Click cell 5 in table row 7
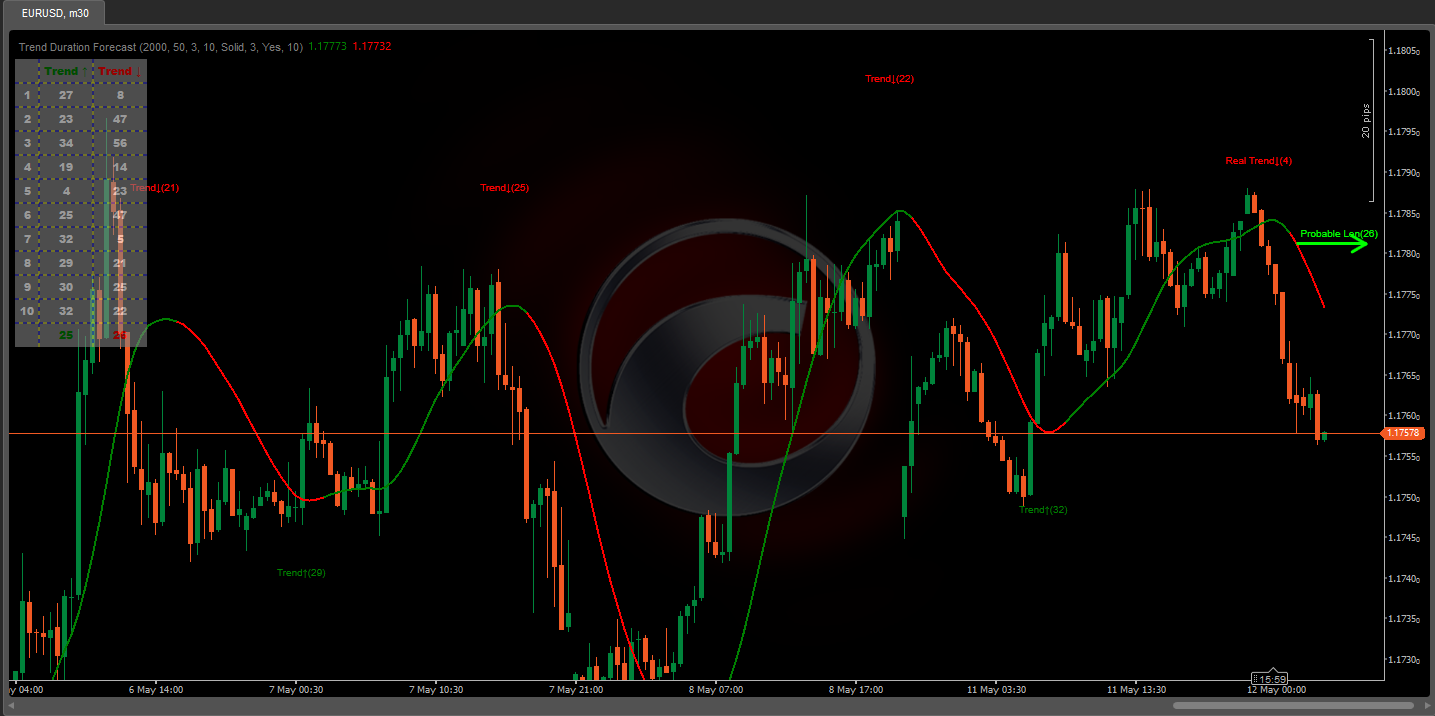Screen dimensions: 1435x716 (120, 239)
